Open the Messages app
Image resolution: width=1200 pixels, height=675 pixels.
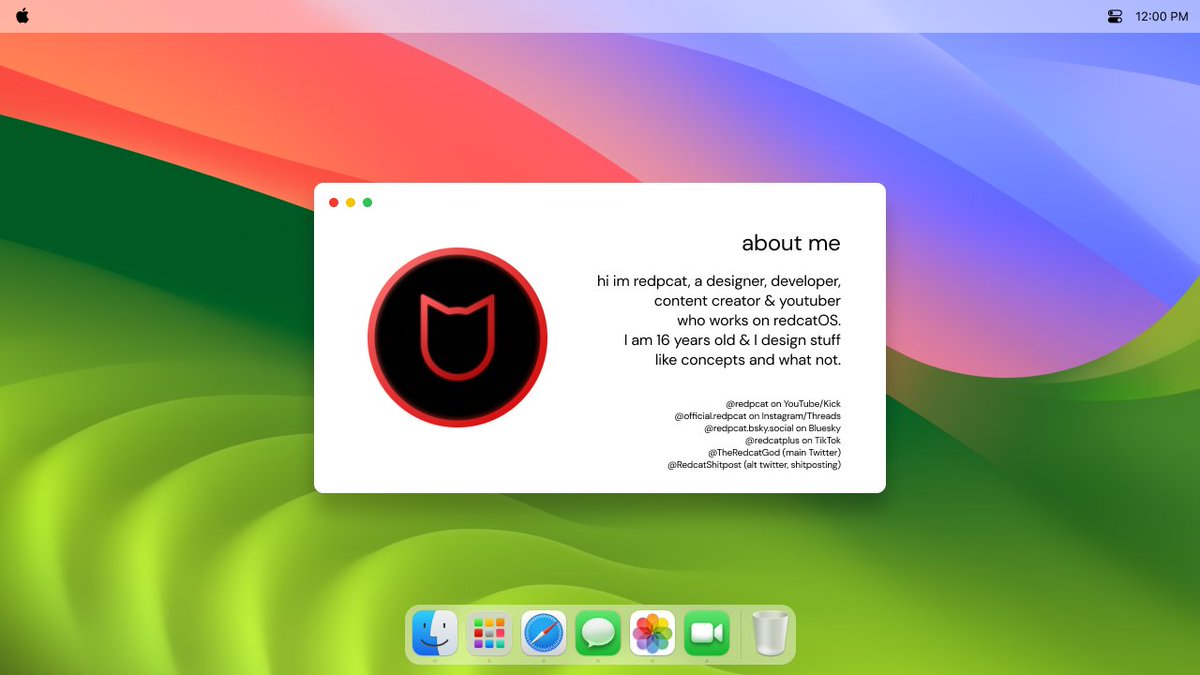597,632
